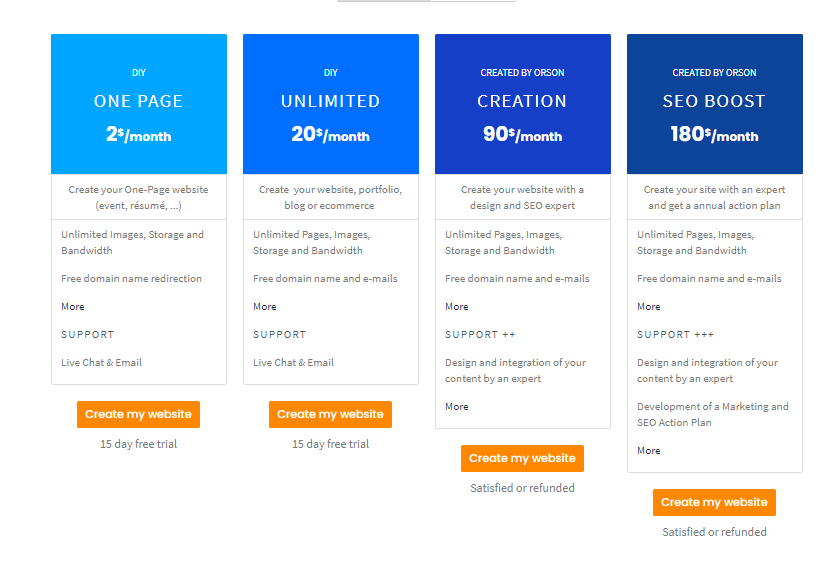
Task: Select the SEO Boost 180$/month plan header
Action: point(714,104)
